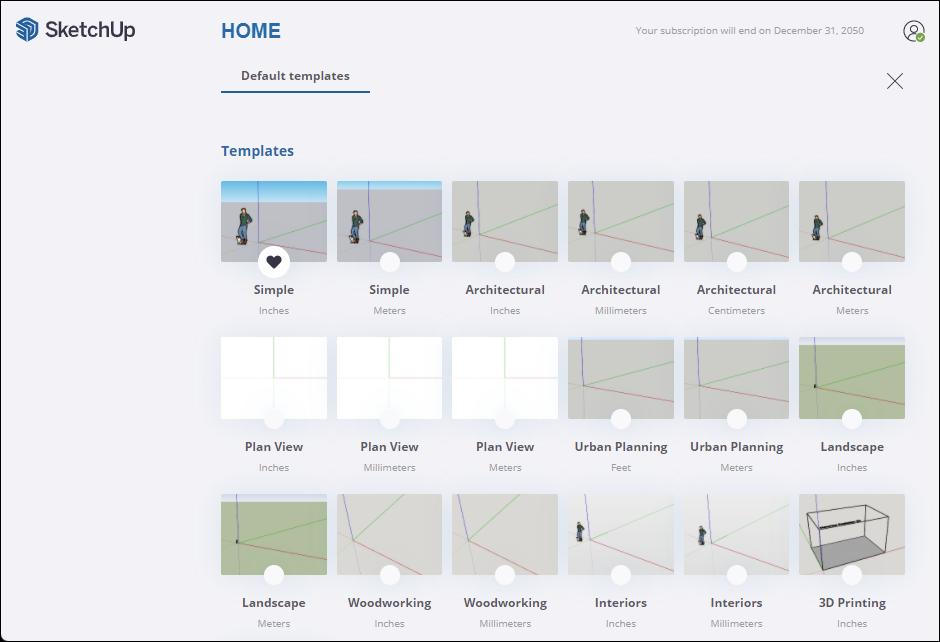Viewport: 940px width, 642px height.
Task: Favorite the Architectural Inches template
Action: (x=505, y=262)
